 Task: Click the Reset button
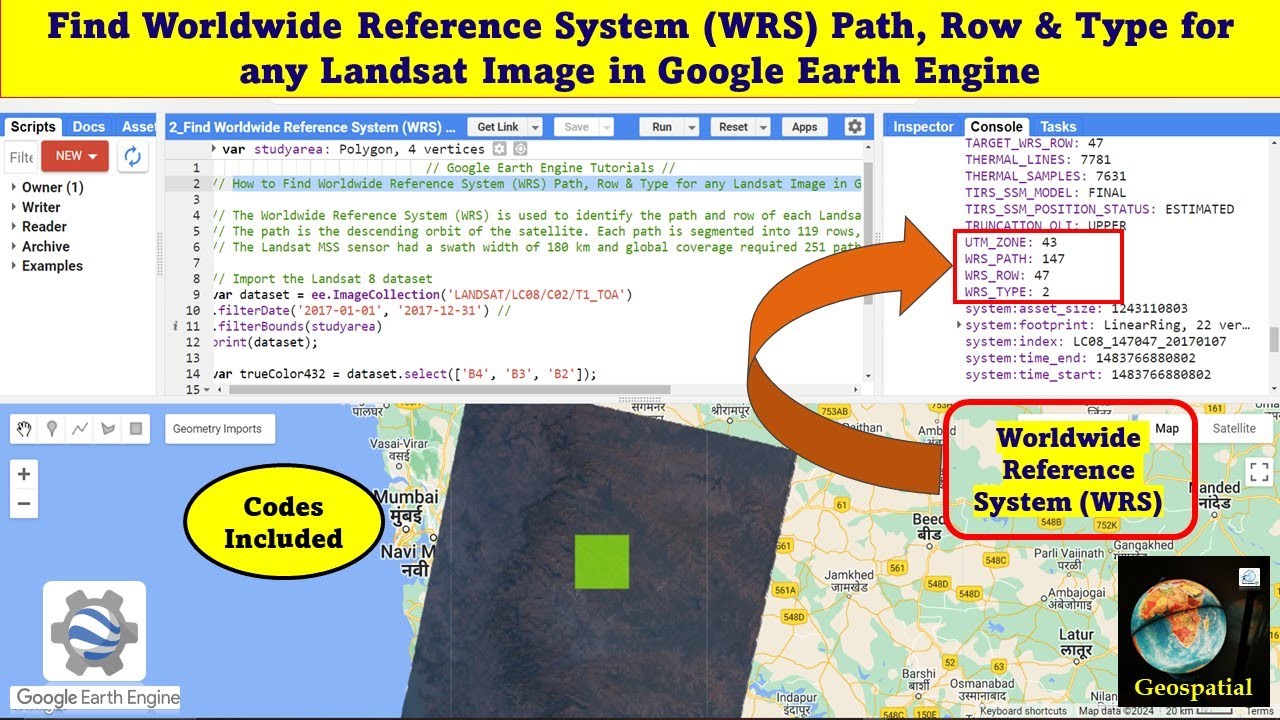tap(733, 127)
